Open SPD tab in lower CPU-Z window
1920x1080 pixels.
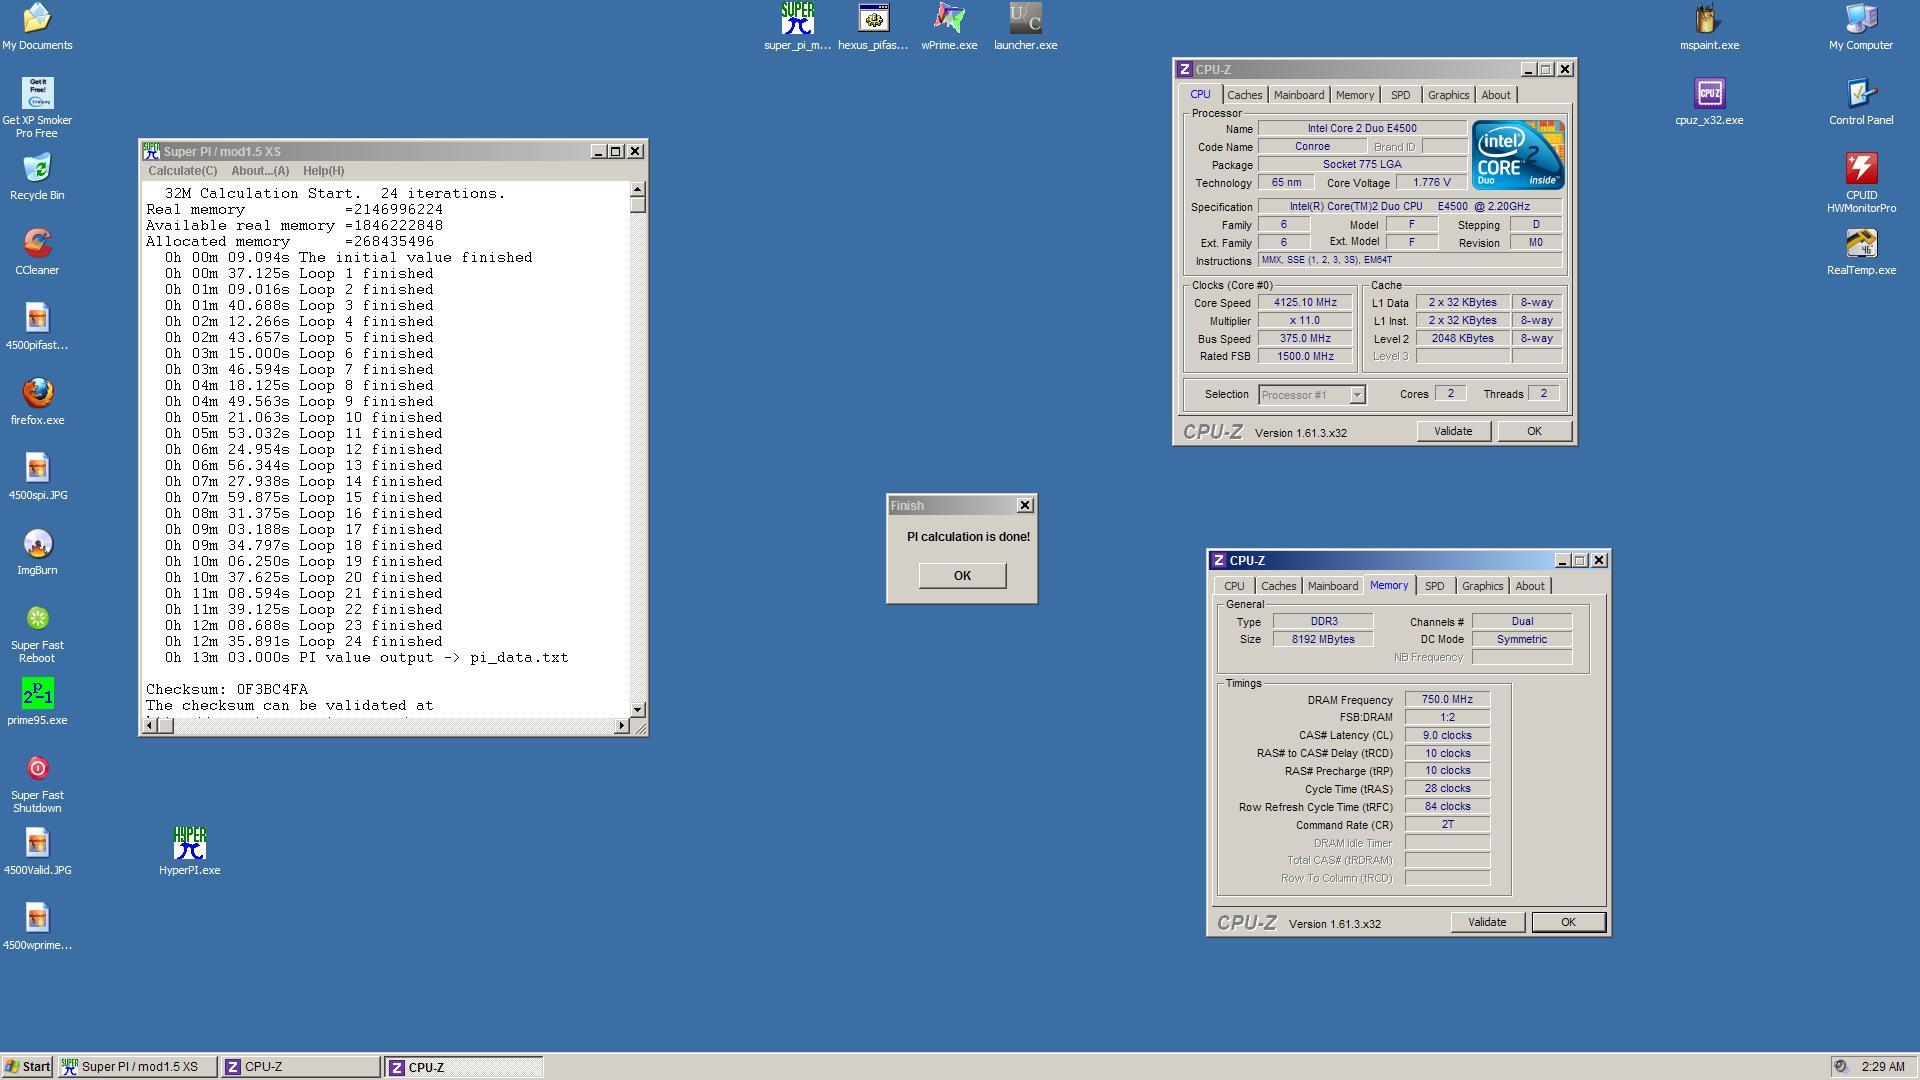(1434, 586)
